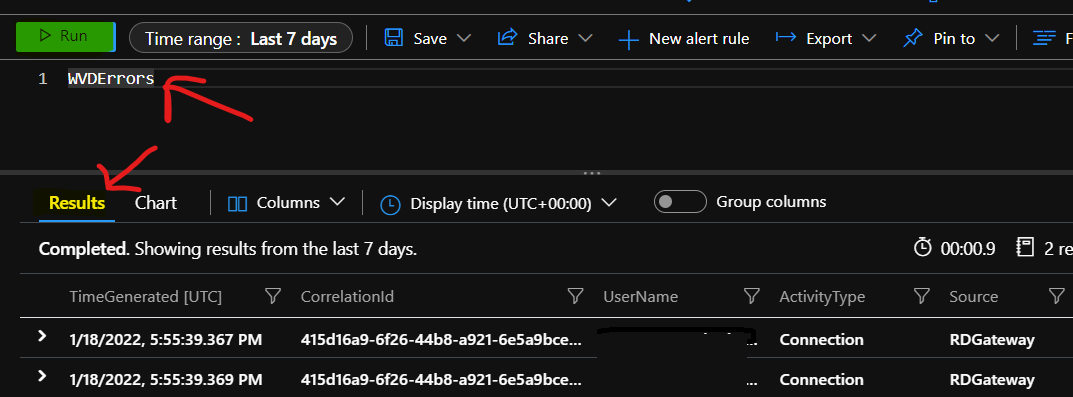Click the records count notebook icon
The image size is (1073, 397).
[x=1024, y=247]
